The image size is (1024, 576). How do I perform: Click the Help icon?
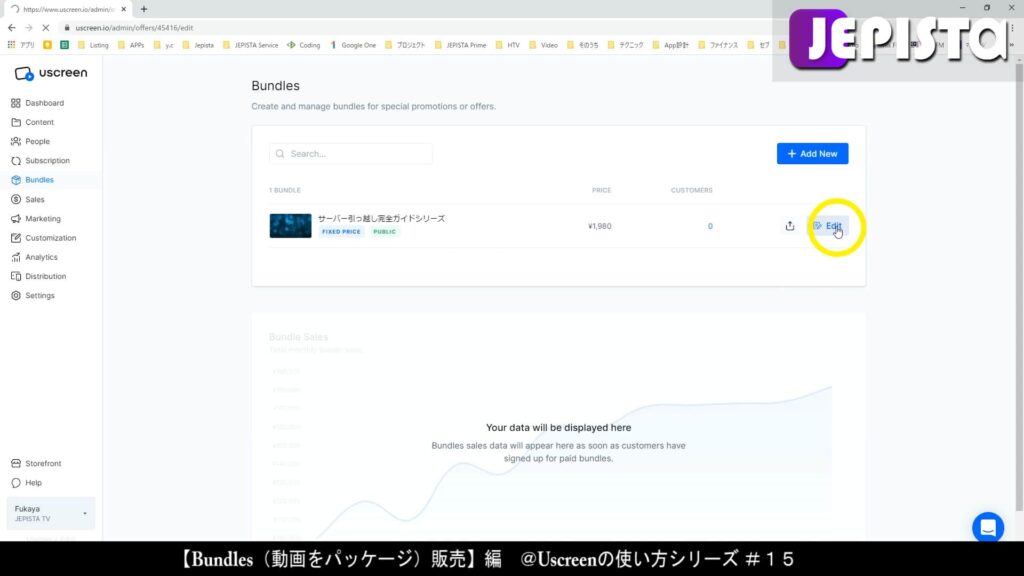pos(16,483)
